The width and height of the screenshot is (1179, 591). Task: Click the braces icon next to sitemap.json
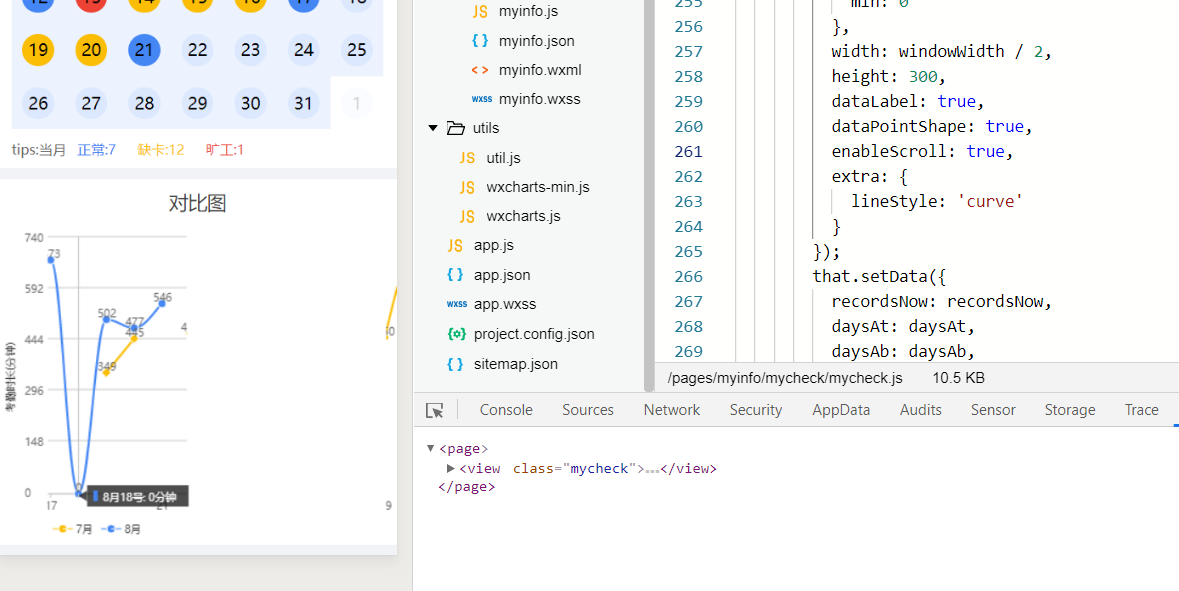454,363
